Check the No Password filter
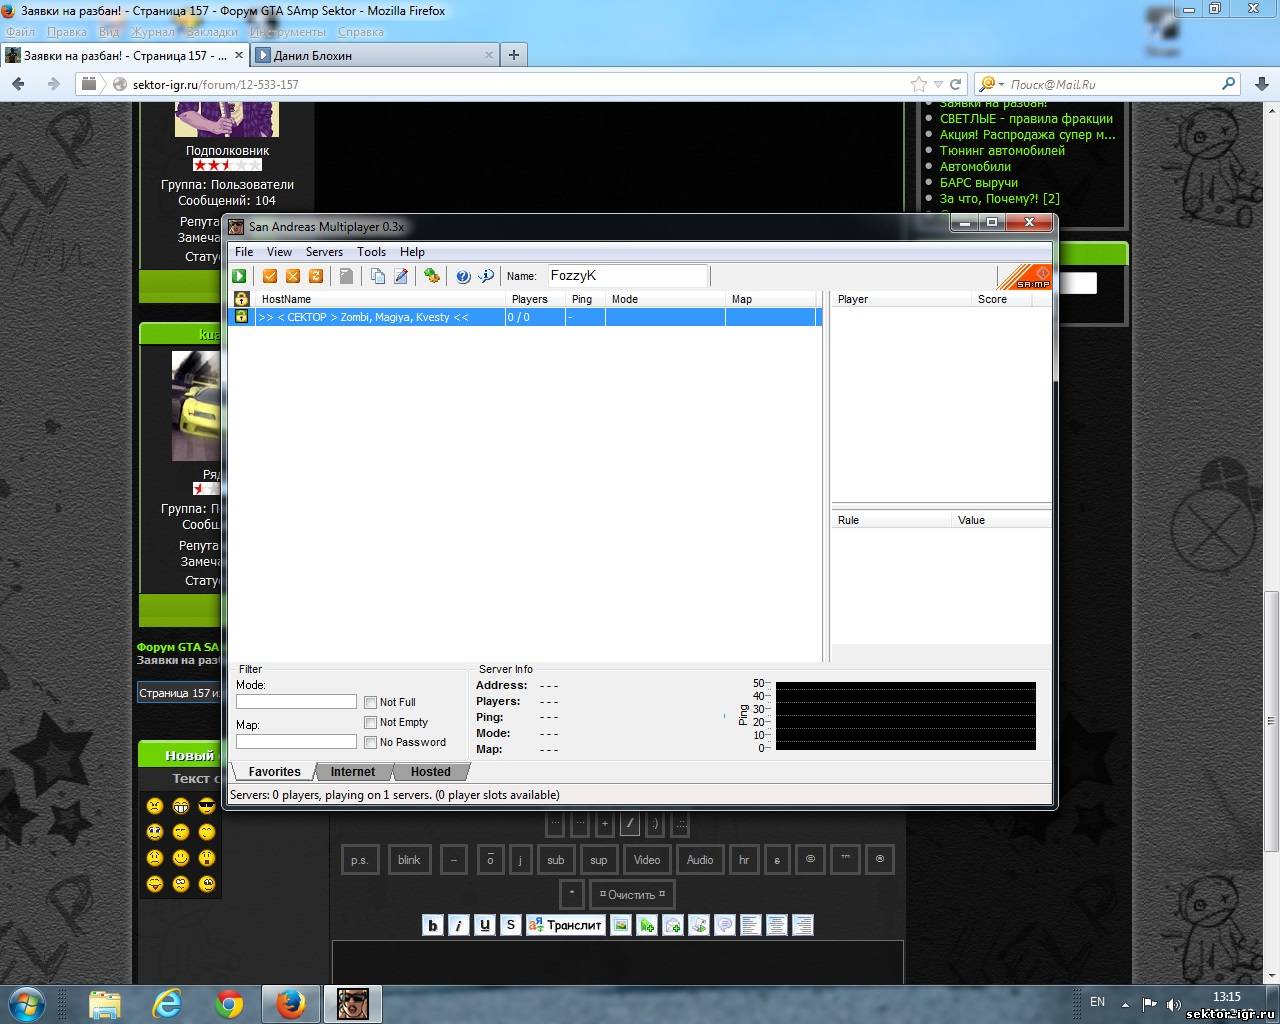The width and height of the screenshot is (1280, 1024). [371, 742]
